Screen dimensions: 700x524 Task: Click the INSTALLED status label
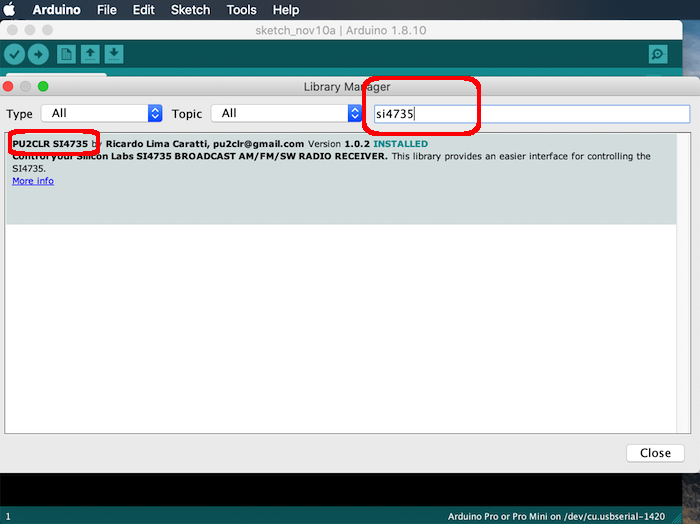tap(400, 144)
